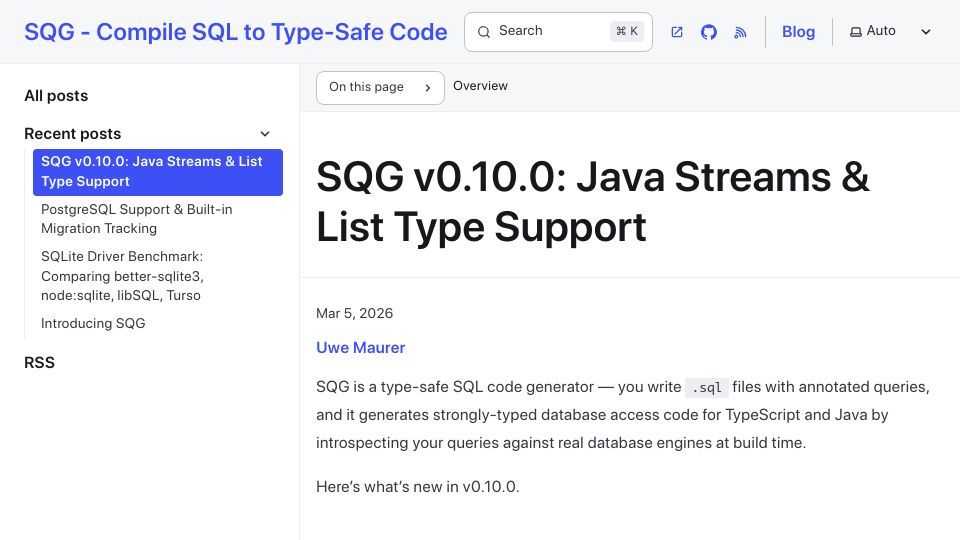The image size is (960, 540).
Task: Click the .sql inline code
Action: [x=707, y=388]
